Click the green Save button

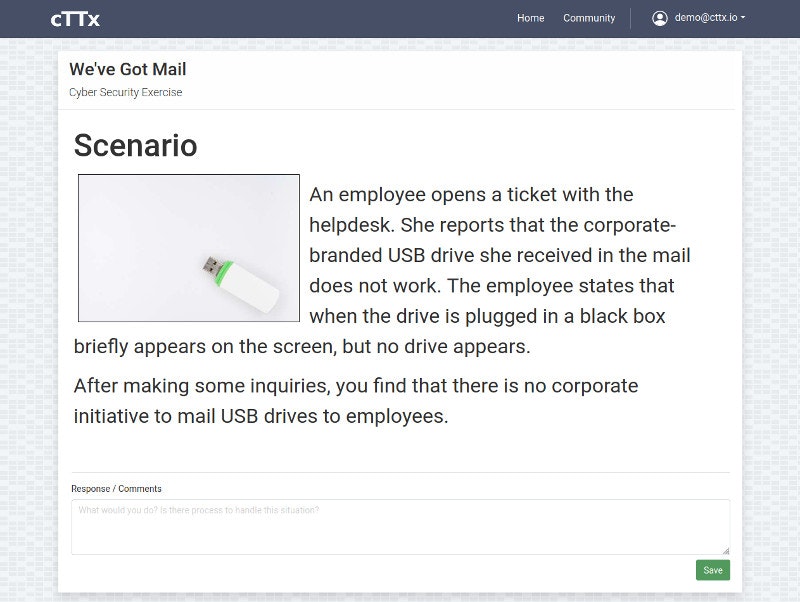pos(713,570)
